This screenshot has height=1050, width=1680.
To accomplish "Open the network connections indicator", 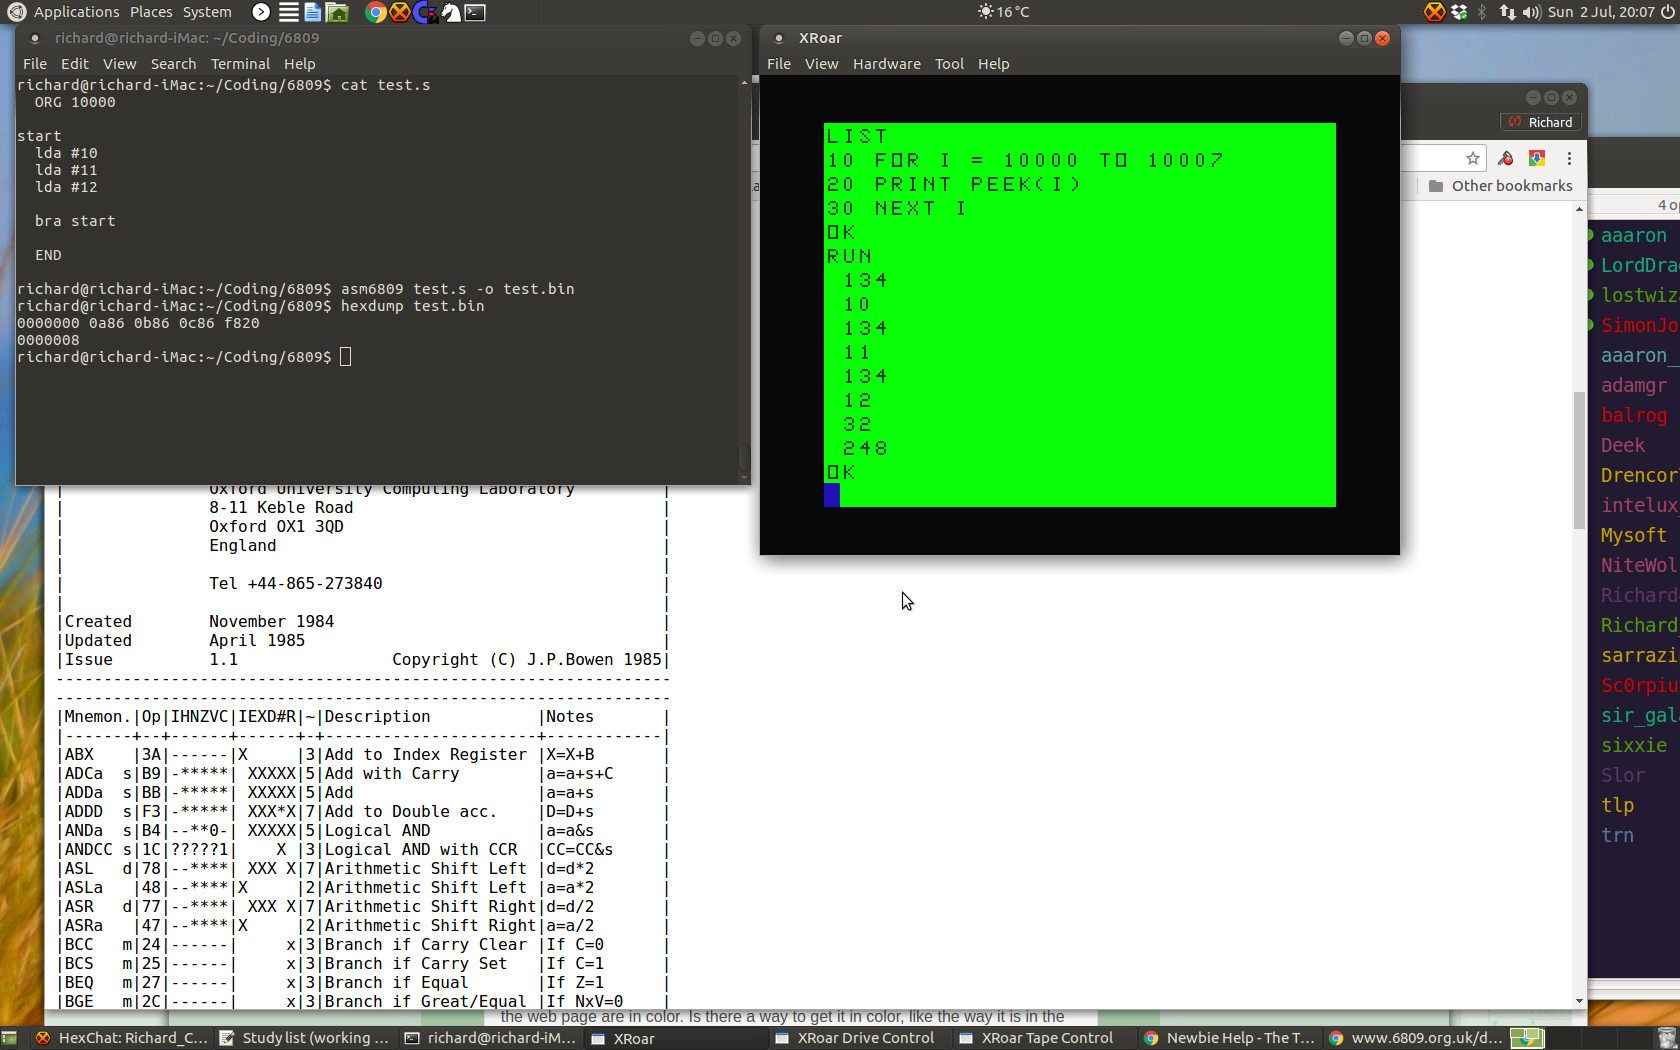I will [1507, 12].
